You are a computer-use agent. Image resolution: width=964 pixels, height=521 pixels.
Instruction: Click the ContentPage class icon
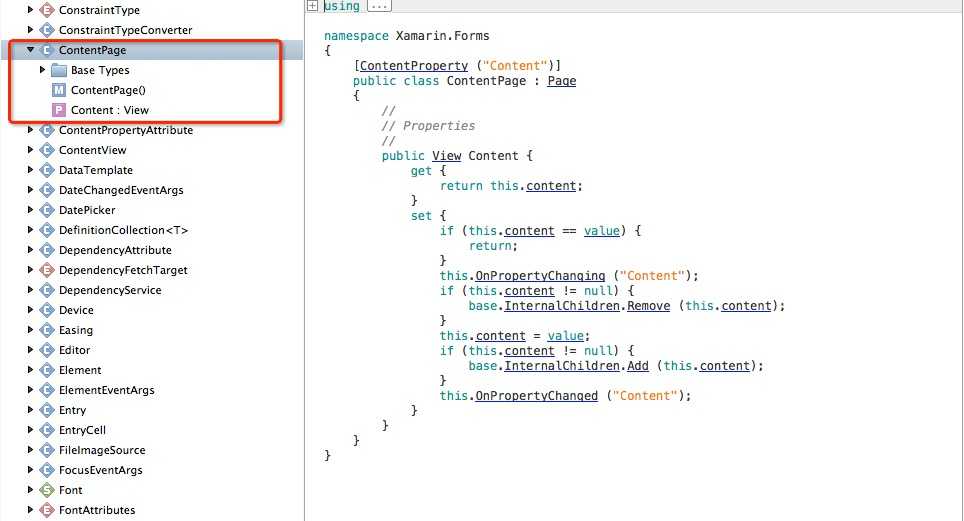point(47,50)
